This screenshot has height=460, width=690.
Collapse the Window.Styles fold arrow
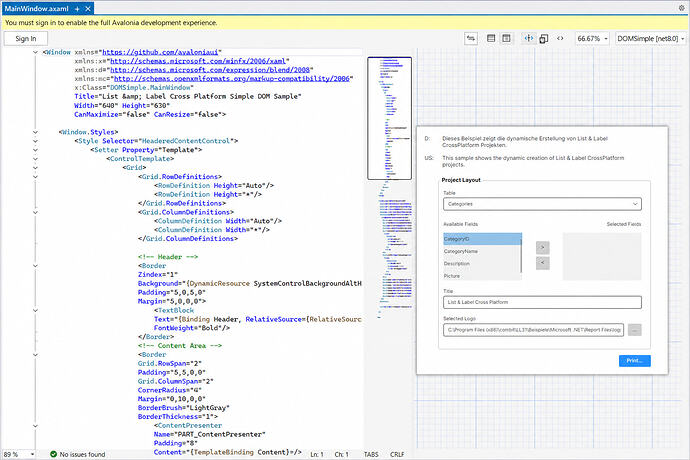(35, 132)
